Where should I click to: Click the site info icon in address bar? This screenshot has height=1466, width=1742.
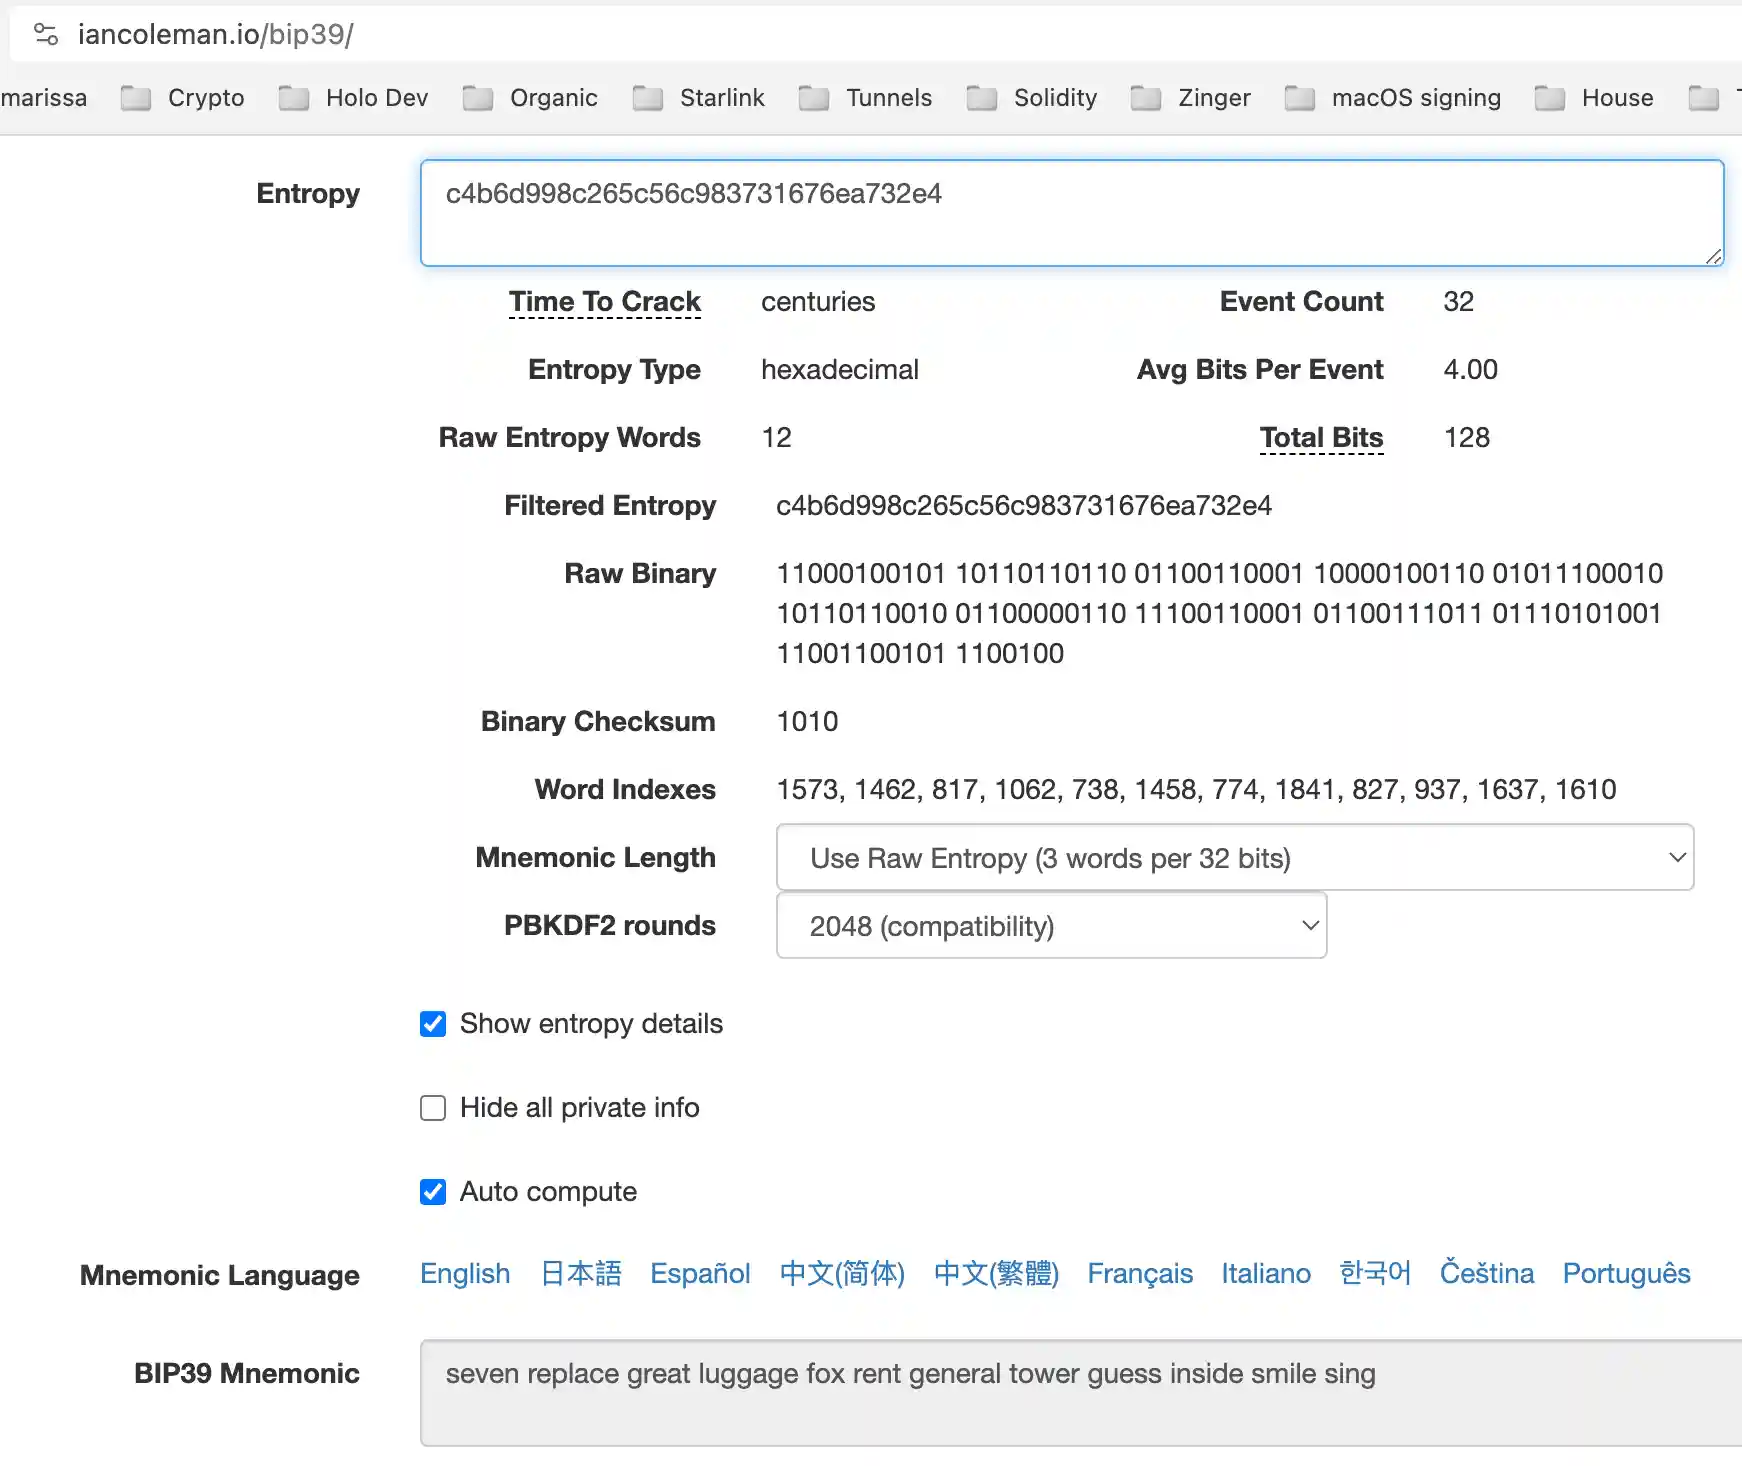tap(46, 35)
